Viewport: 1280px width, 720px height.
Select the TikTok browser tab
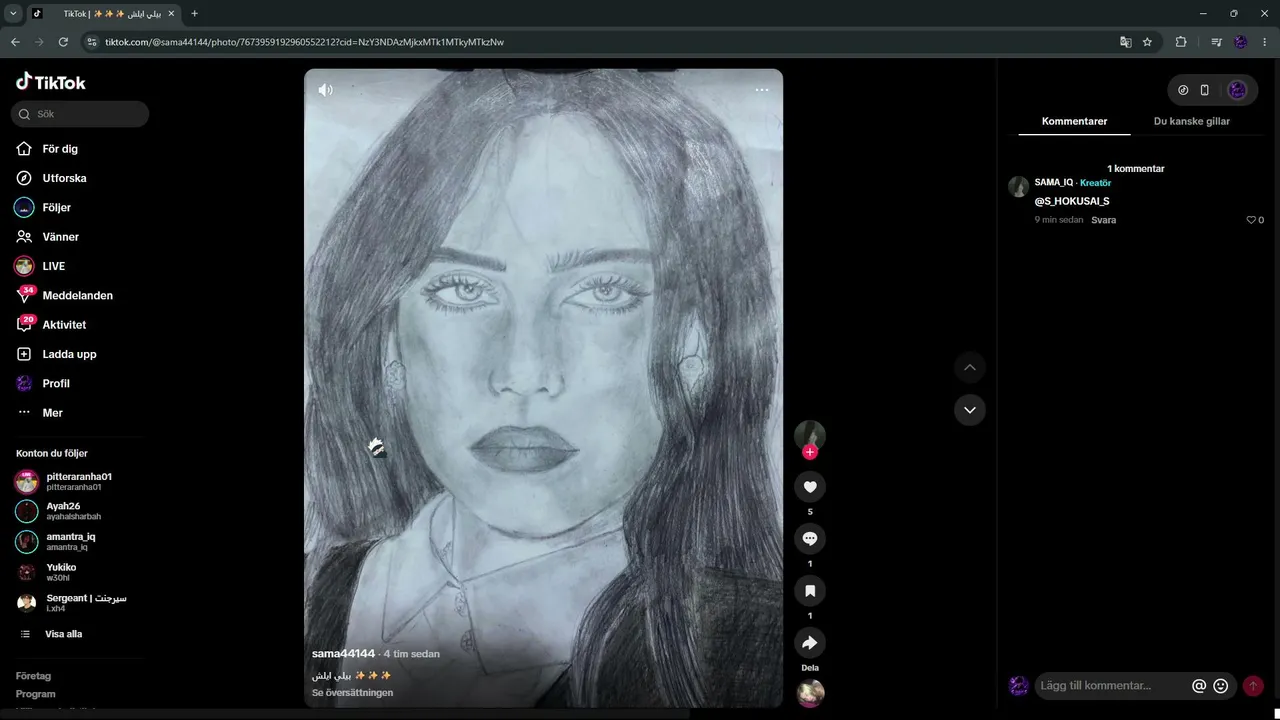click(103, 14)
